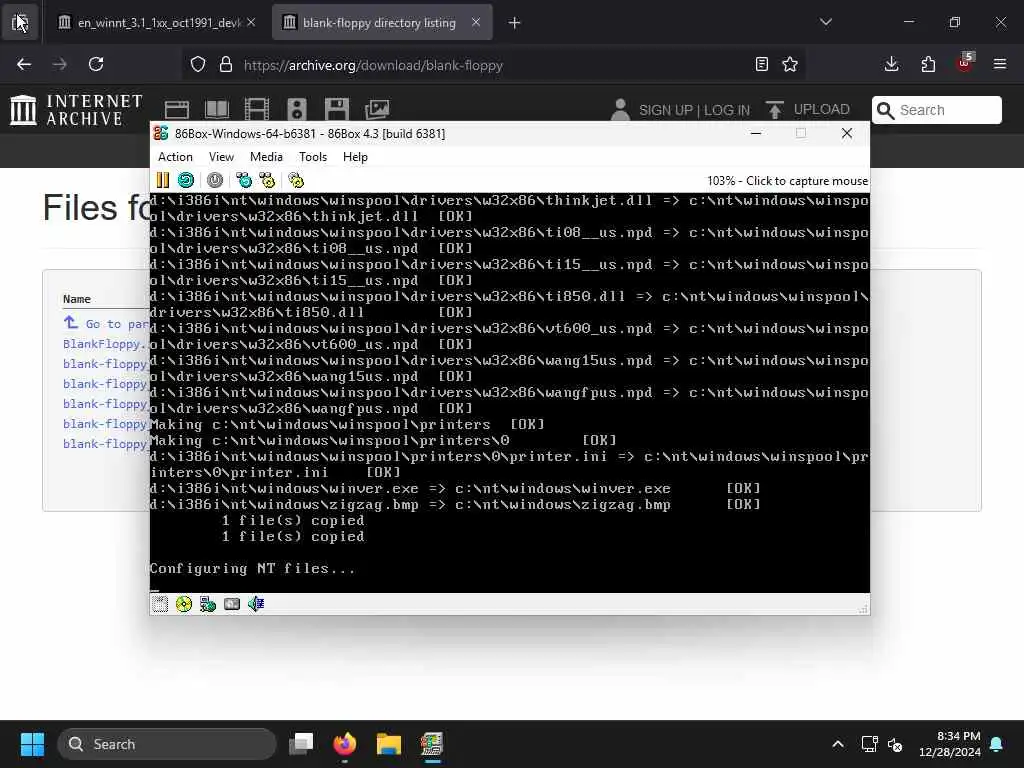Click LOG IN link

click(x=727, y=110)
